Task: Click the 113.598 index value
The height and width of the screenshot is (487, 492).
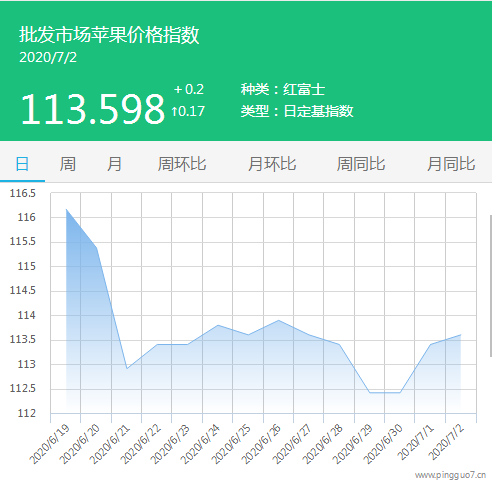Action: point(93,109)
